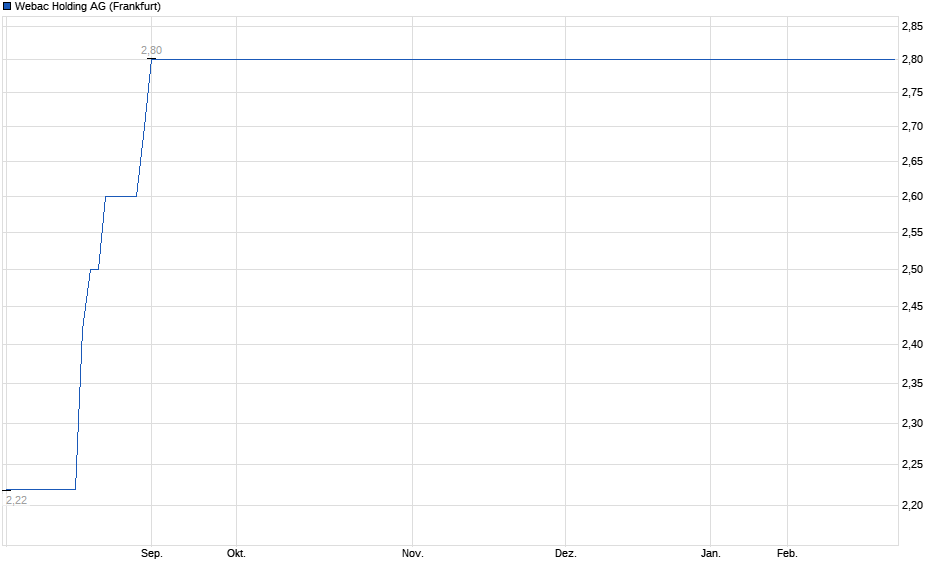Click the Nov. month label

click(413, 551)
